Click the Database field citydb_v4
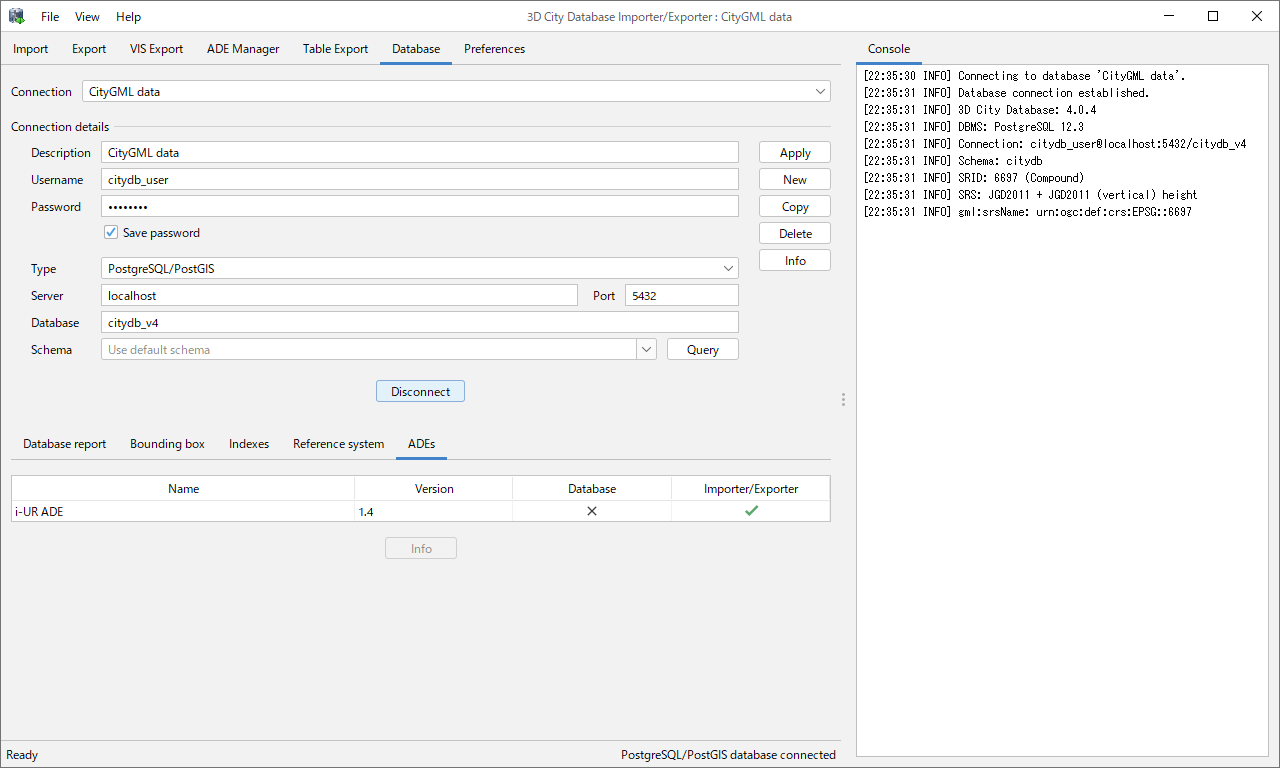This screenshot has width=1280, height=768. [x=420, y=322]
